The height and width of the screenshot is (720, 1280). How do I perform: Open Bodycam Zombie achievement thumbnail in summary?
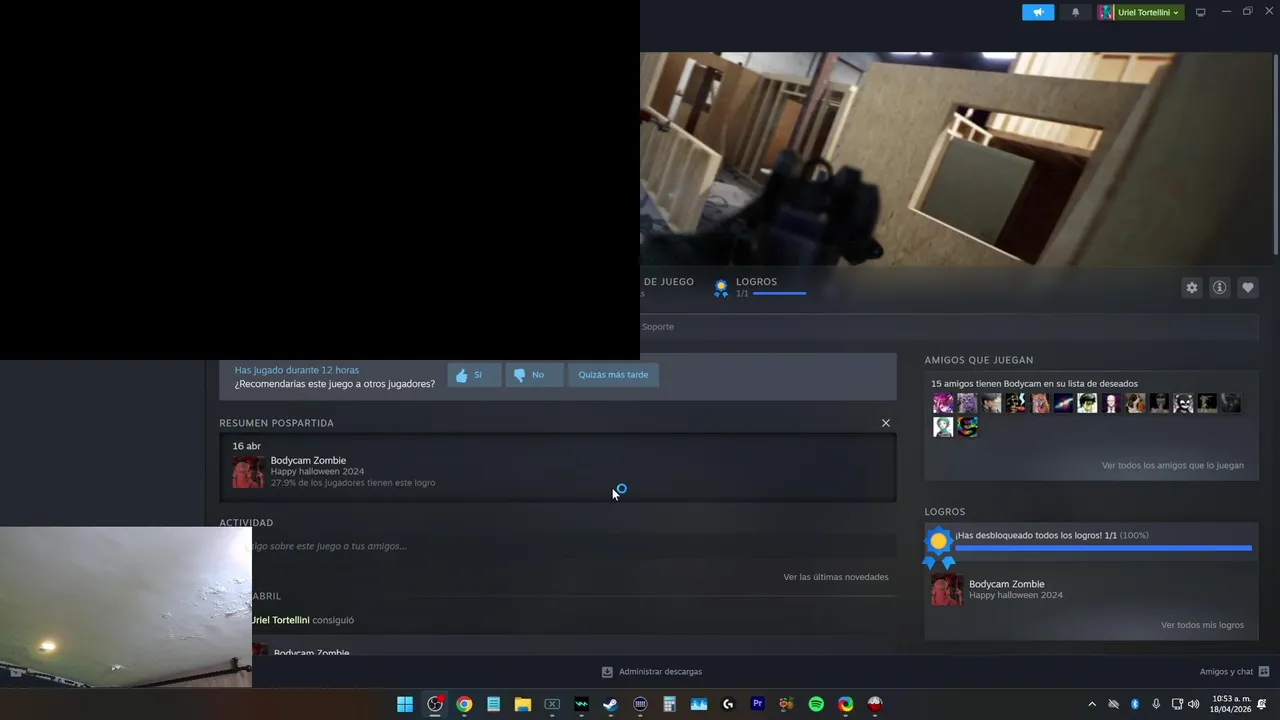point(249,472)
